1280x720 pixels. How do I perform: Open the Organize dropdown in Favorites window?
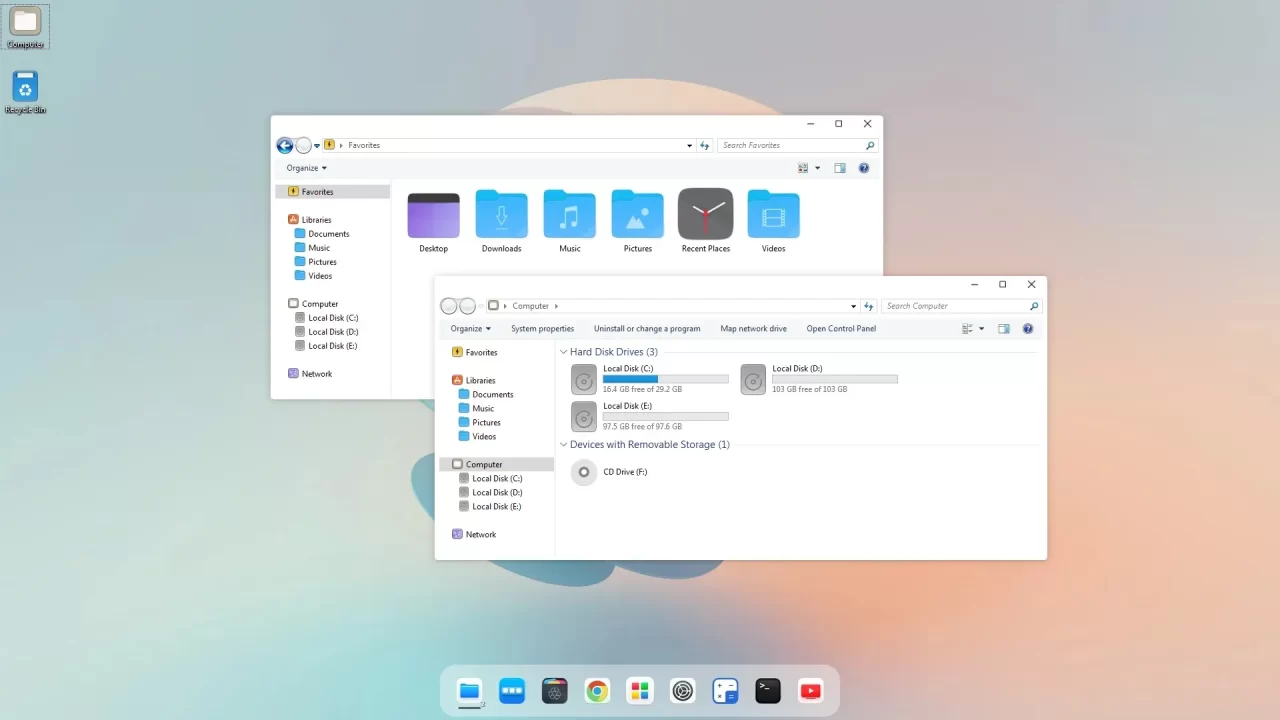pos(306,168)
